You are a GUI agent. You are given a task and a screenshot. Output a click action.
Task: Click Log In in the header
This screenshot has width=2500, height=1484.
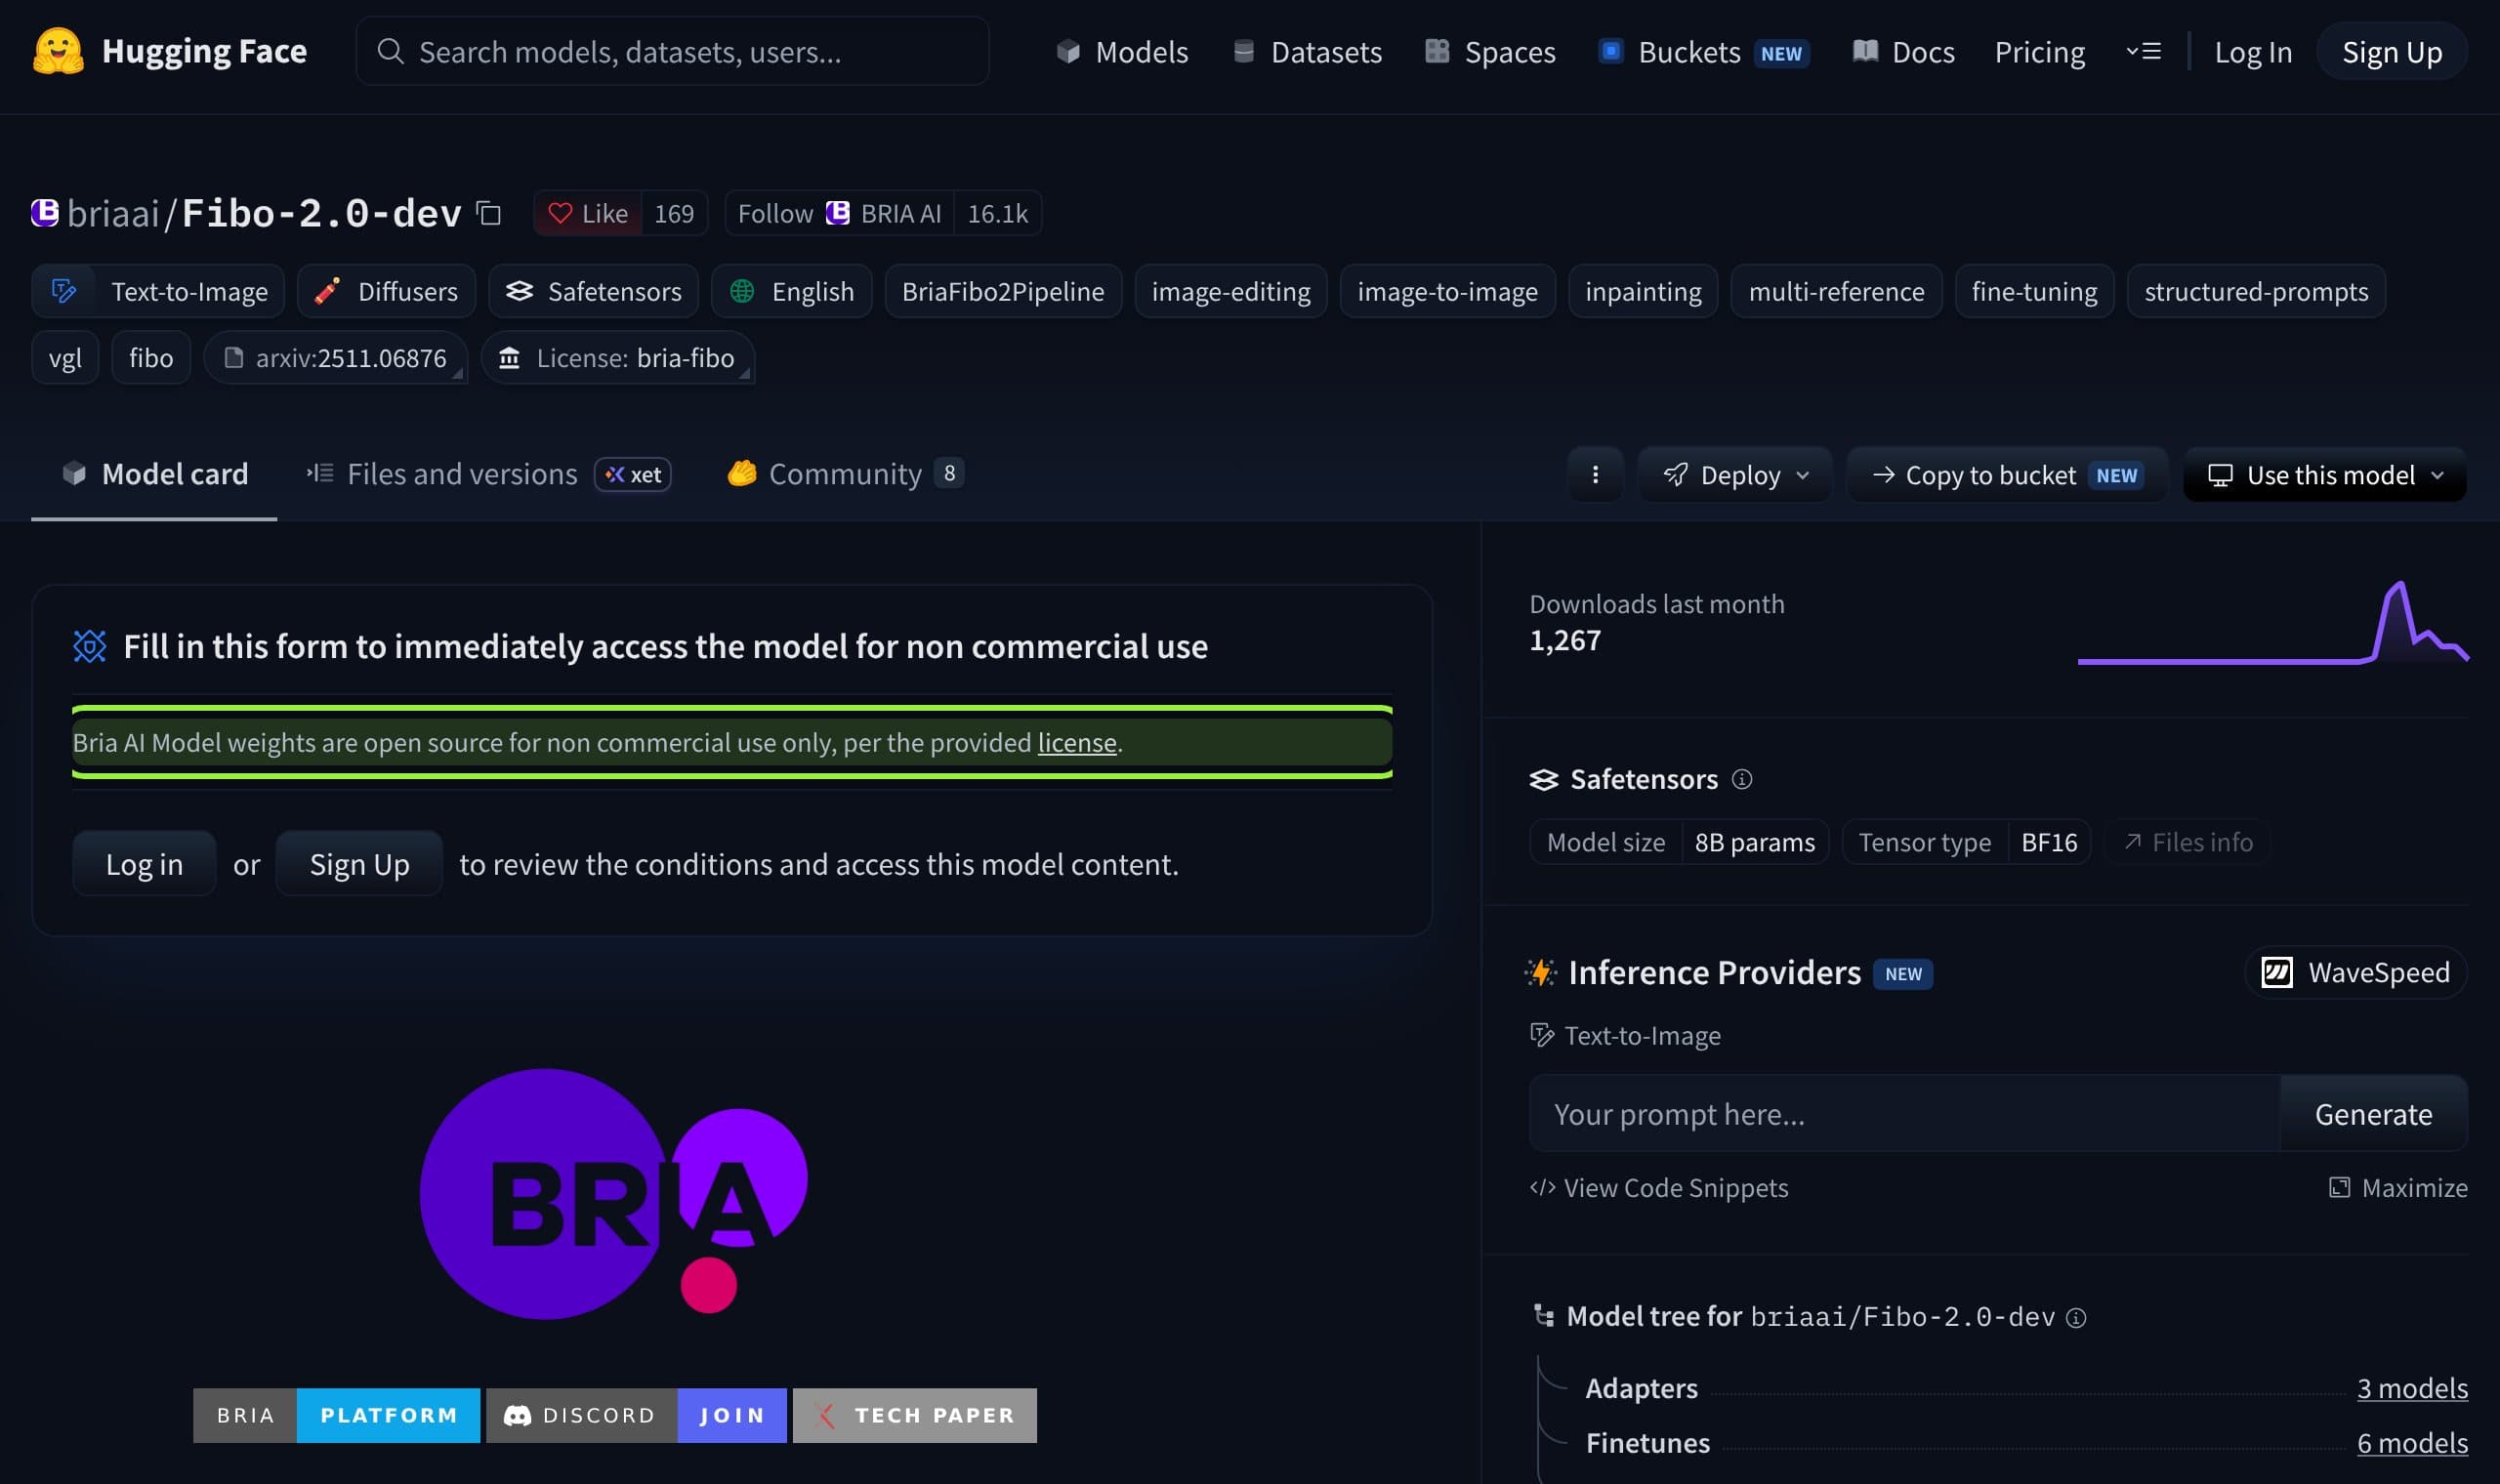pyautogui.click(x=2253, y=51)
